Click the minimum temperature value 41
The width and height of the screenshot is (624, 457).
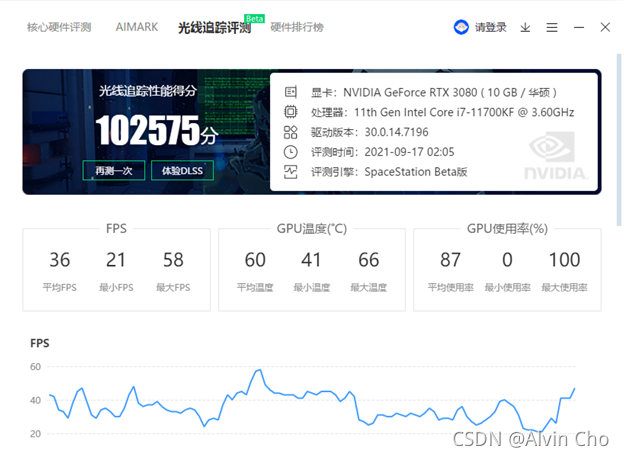(311, 260)
